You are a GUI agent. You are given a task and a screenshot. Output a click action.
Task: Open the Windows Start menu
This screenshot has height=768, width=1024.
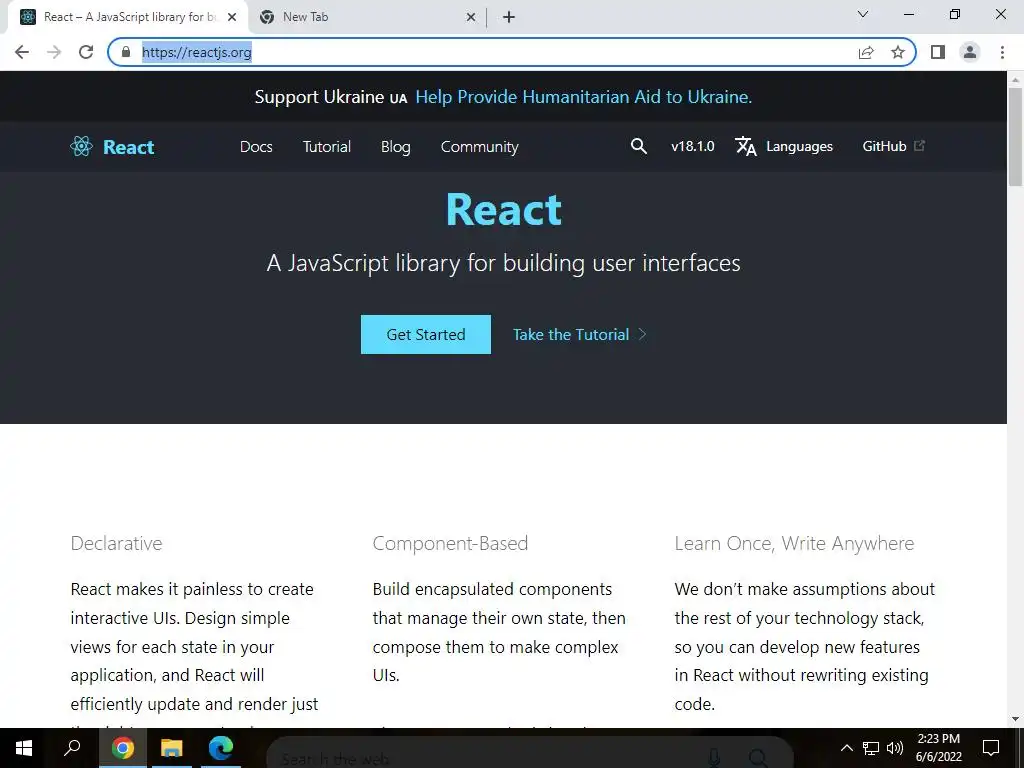pyautogui.click(x=24, y=748)
